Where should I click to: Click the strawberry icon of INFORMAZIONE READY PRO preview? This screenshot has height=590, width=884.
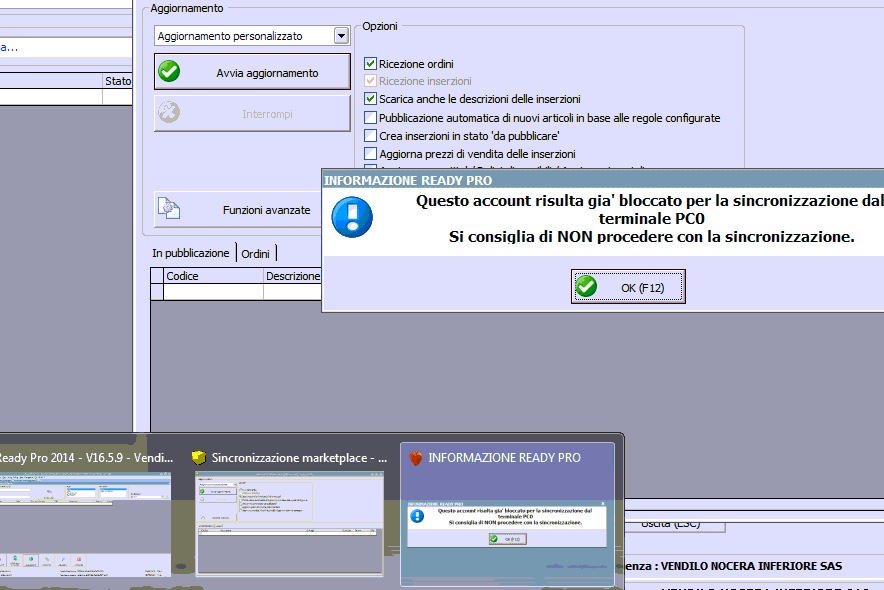coord(416,458)
